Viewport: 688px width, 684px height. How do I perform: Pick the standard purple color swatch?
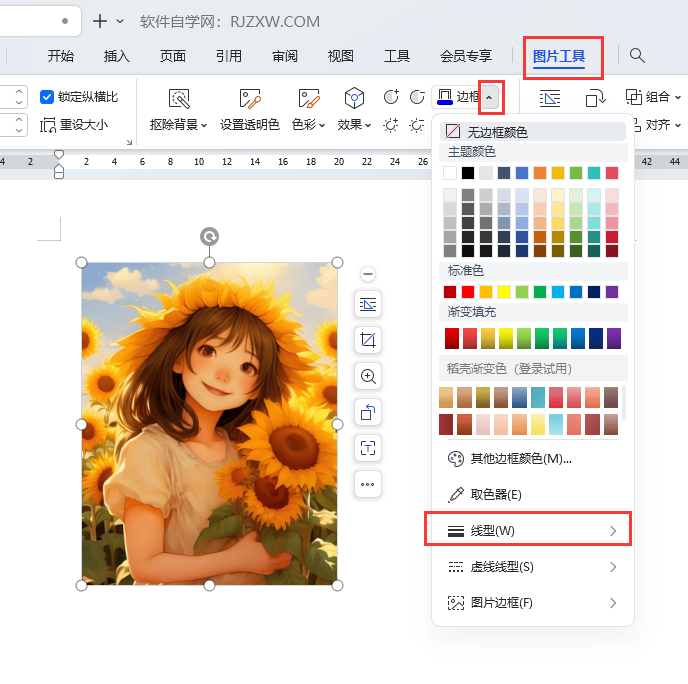tap(612, 292)
